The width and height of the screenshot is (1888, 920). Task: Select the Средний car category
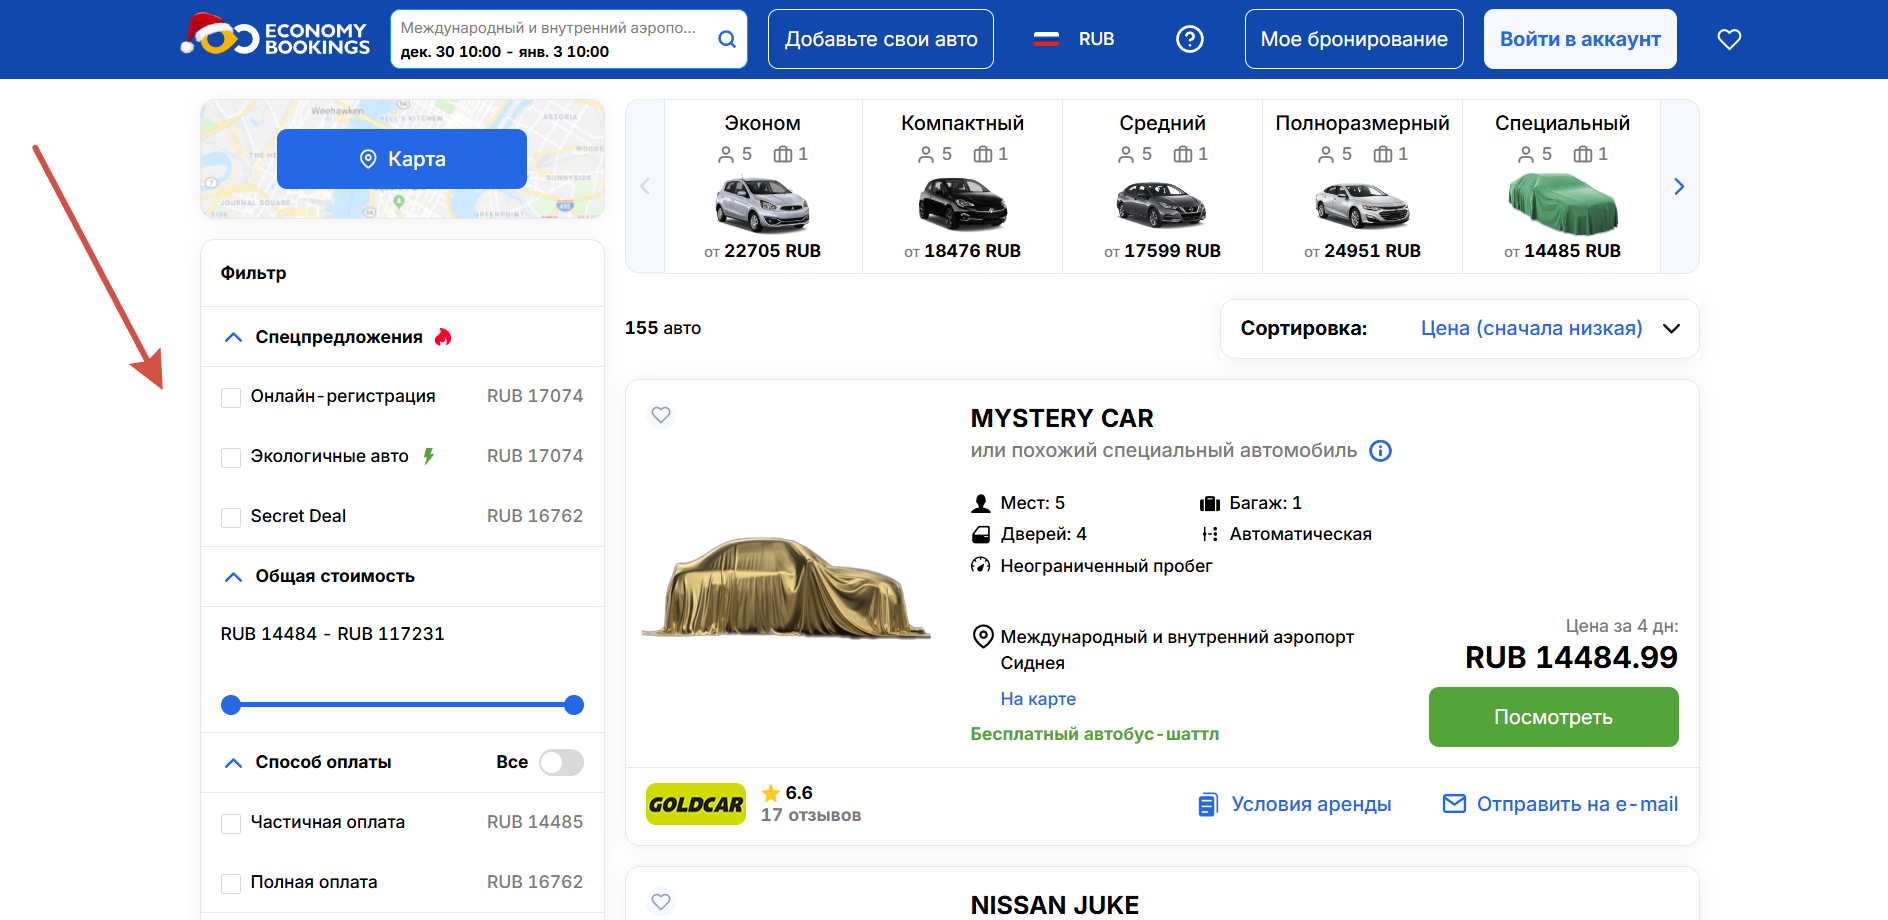click(x=1162, y=186)
